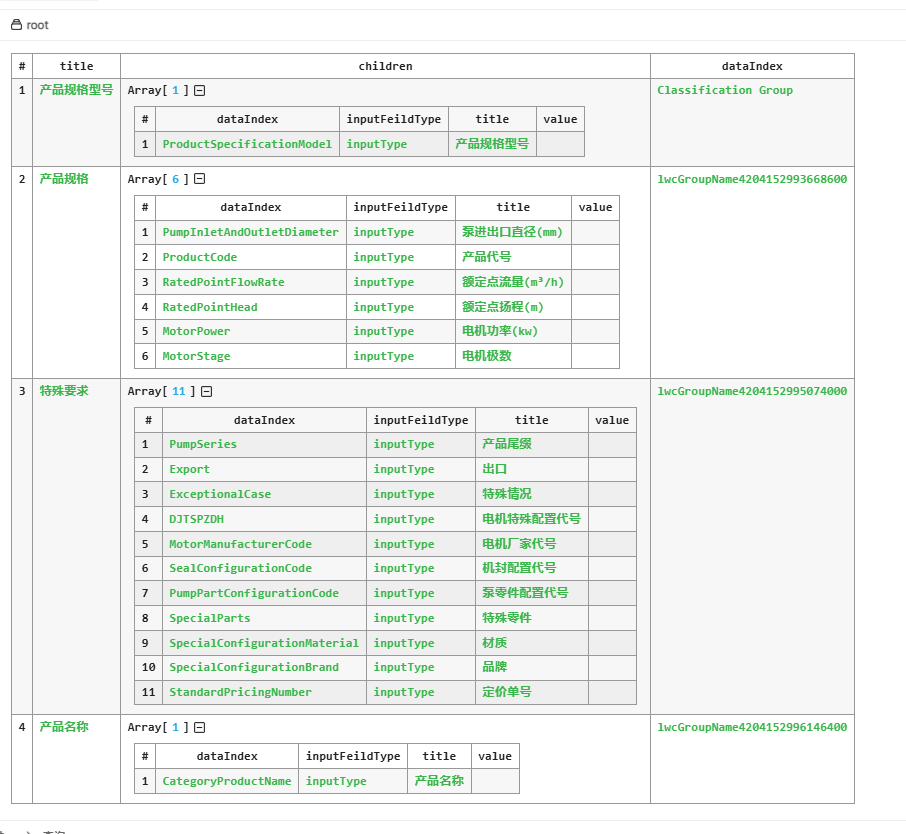
Task: Click the title column header
Action: click(76, 66)
